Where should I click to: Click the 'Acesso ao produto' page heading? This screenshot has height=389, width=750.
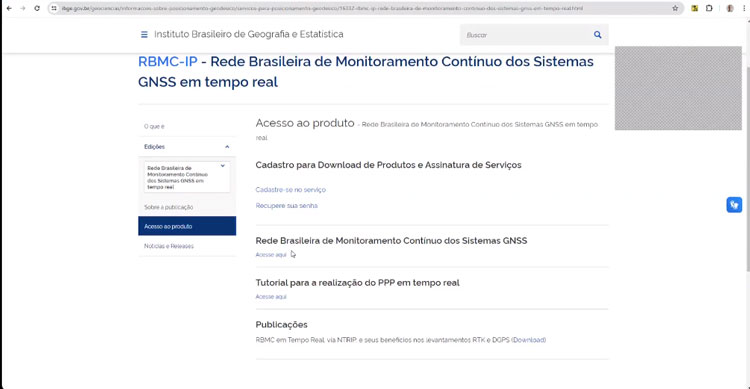(305, 123)
